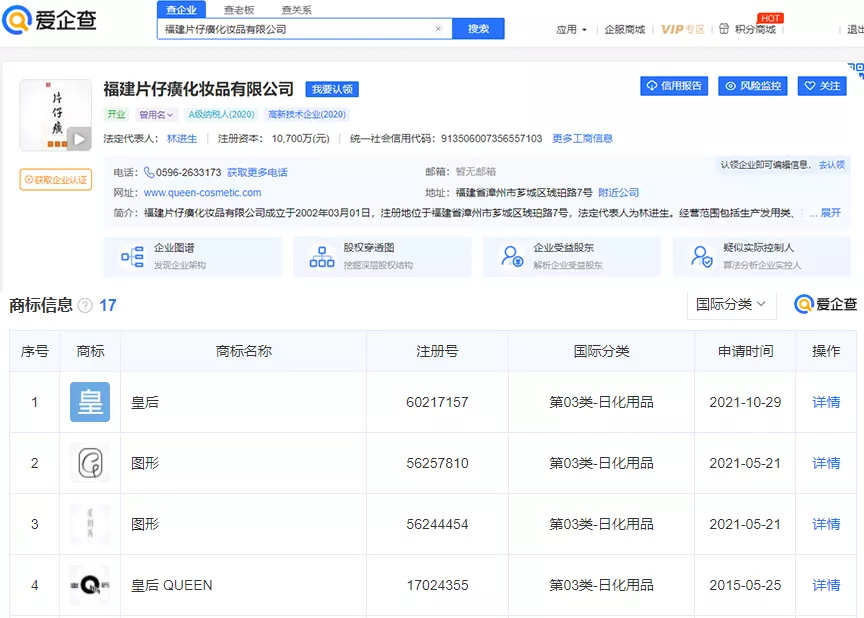
Task: Click the help question mark beside 商标信息
Action: click(x=85, y=306)
